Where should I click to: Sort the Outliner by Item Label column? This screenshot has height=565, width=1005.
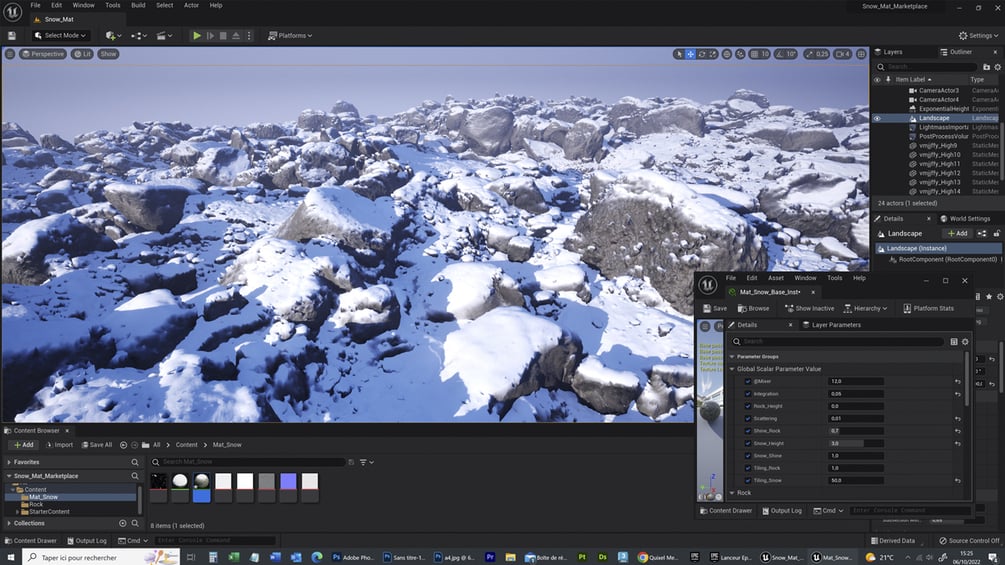point(913,79)
